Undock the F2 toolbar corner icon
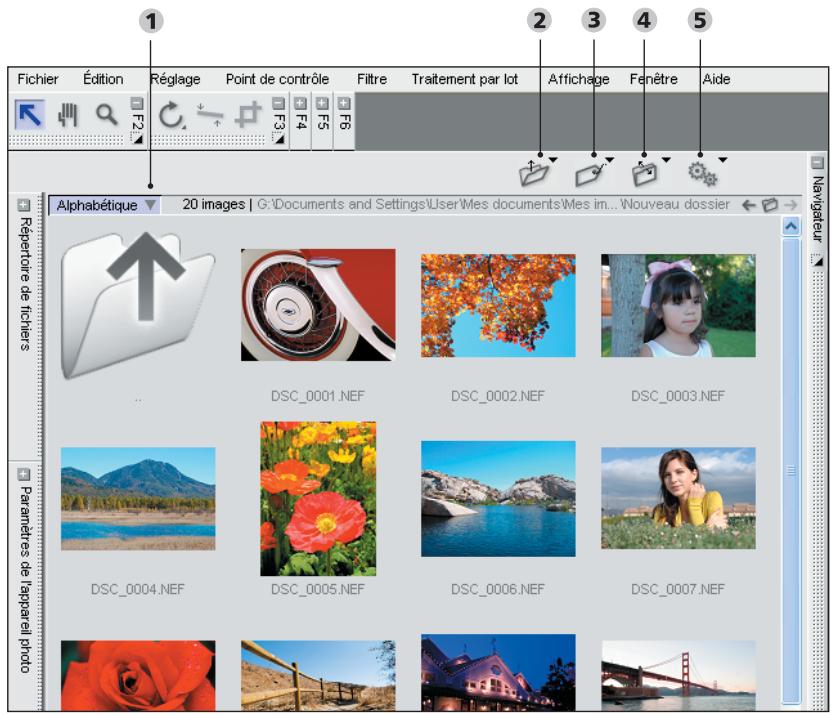Screen dimensions: 835x715 pos(137,139)
